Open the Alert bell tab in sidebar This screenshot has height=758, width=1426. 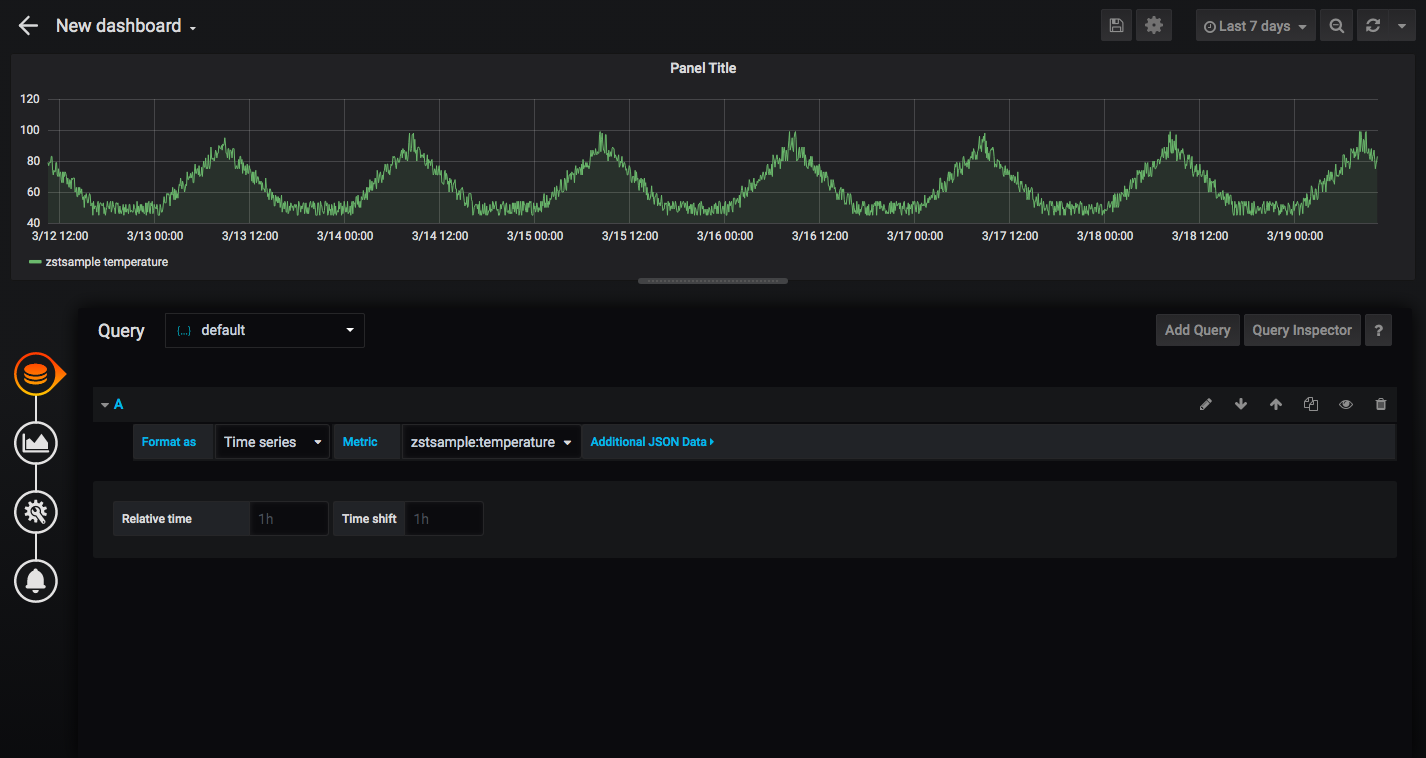click(x=36, y=581)
